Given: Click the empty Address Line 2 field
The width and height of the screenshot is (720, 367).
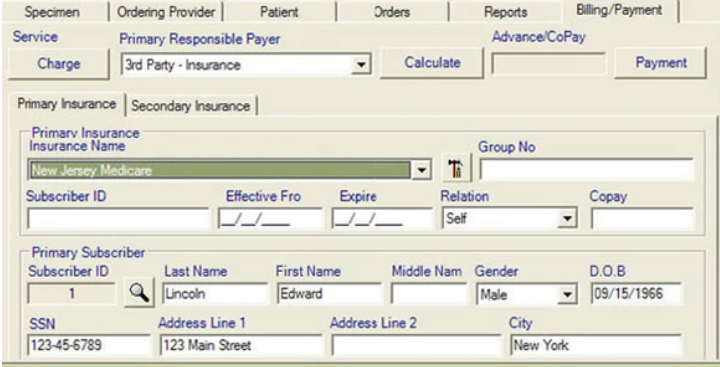Looking at the screenshot, I should 416,345.
